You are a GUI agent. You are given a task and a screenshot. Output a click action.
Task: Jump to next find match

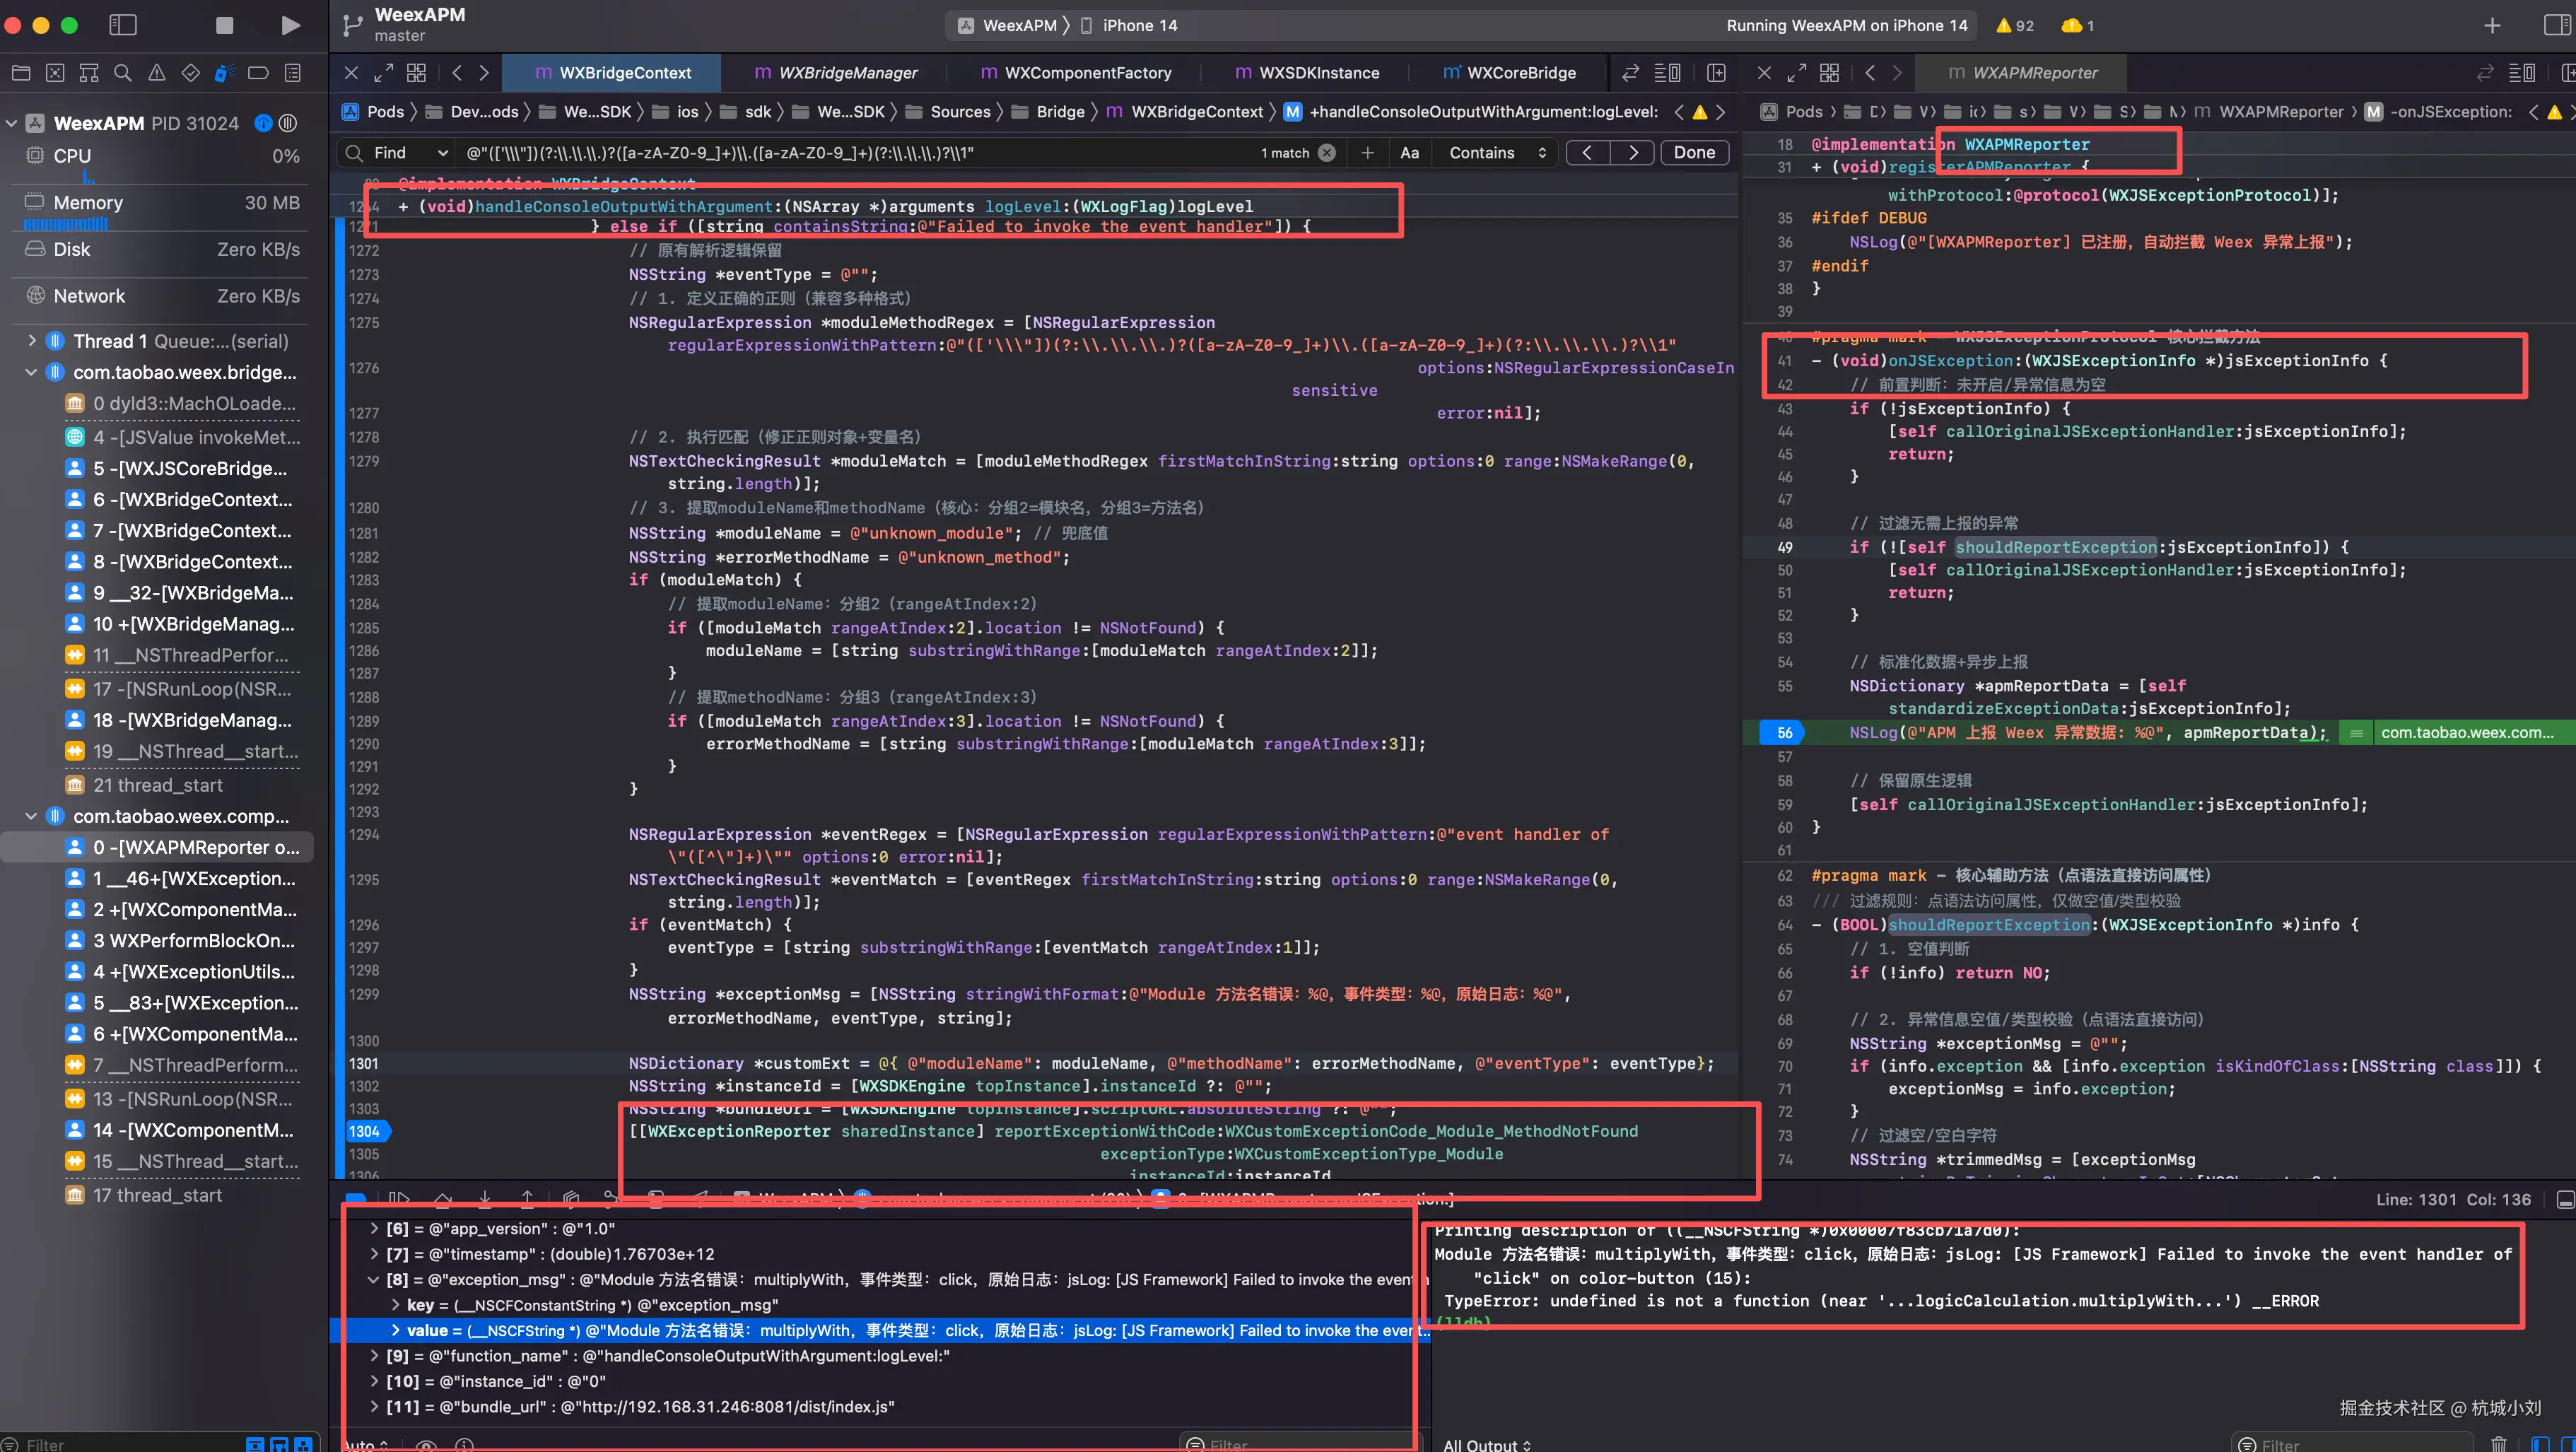point(1632,153)
